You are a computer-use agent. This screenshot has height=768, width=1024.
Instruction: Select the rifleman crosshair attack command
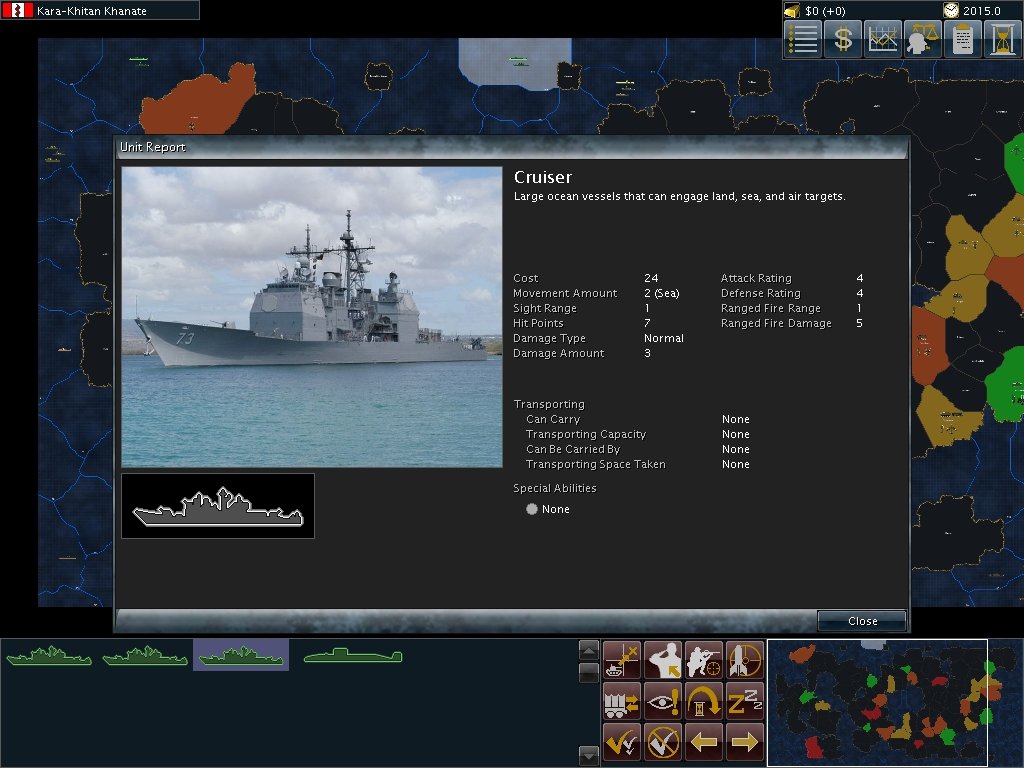[704, 660]
